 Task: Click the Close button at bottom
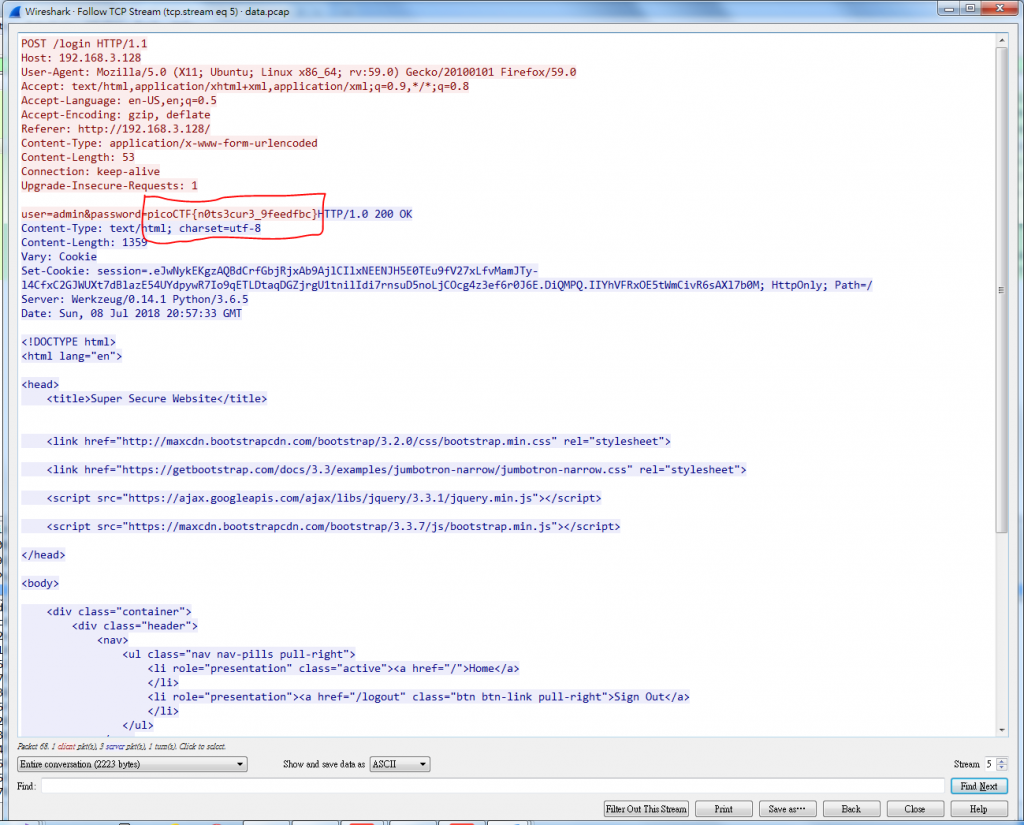click(x=914, y=809)
